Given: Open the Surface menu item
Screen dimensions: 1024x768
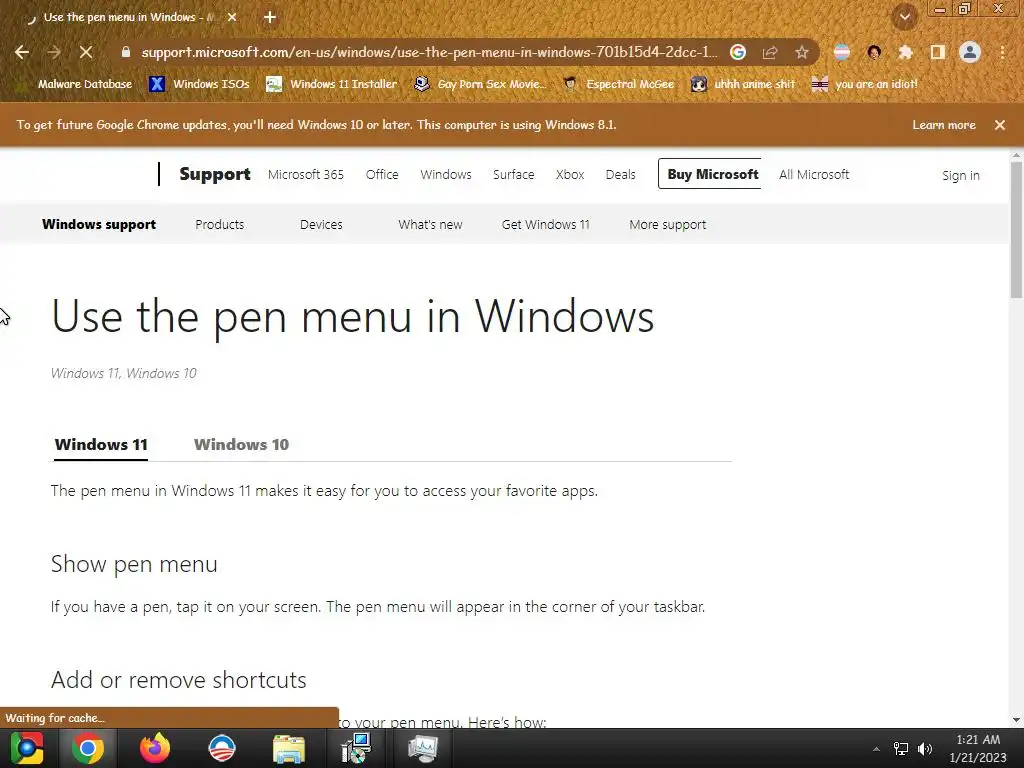Looking at the screenshot, I should point(513,174).
